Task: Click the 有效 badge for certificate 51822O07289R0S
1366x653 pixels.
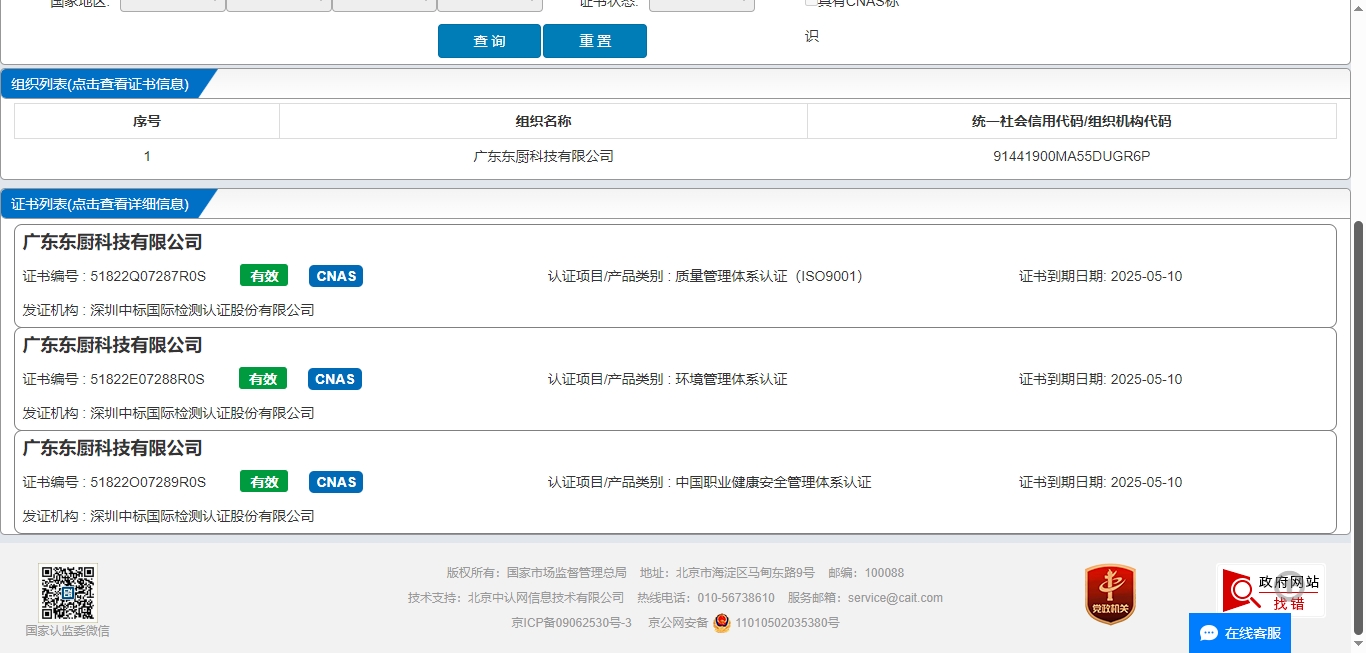Action: coord(264,482)
